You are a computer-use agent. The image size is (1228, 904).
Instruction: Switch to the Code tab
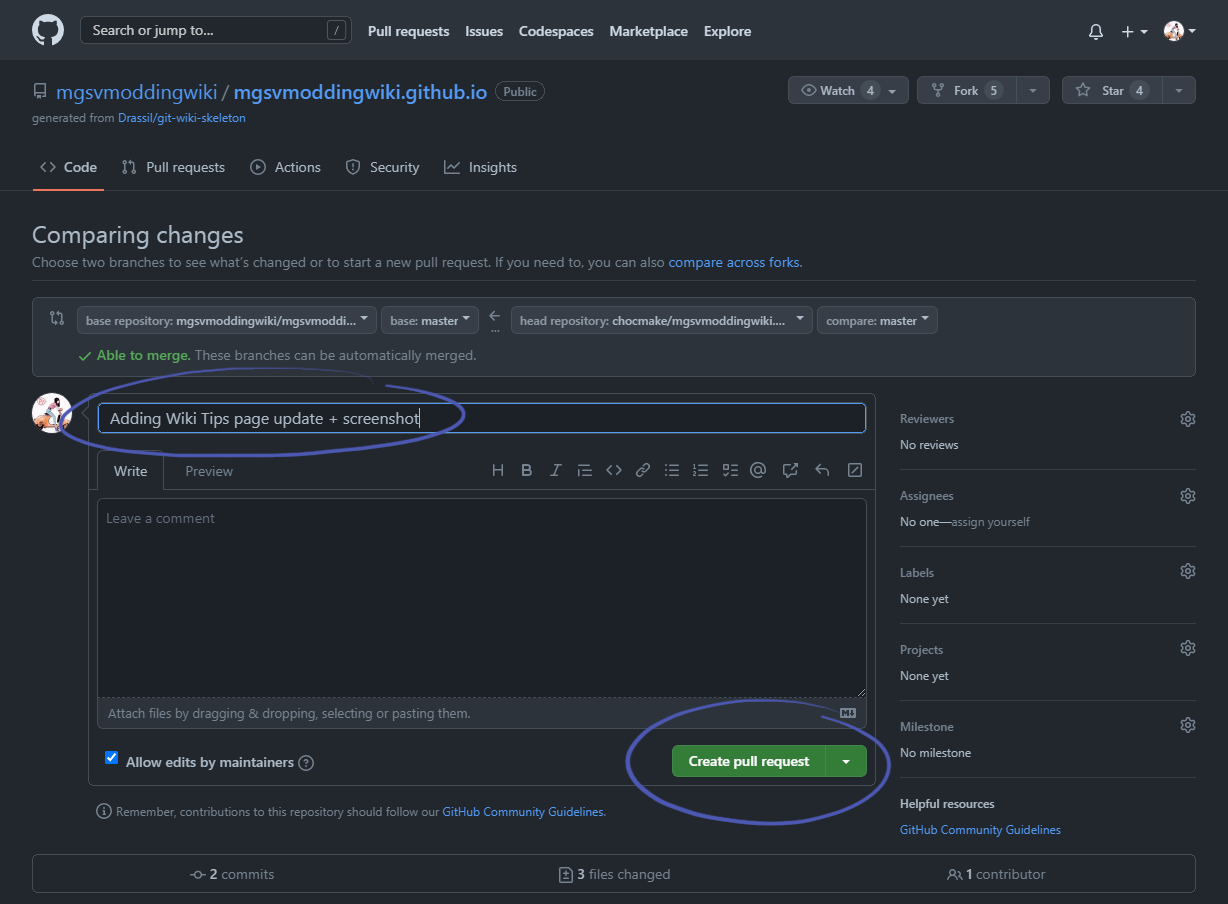pos(68,167)
